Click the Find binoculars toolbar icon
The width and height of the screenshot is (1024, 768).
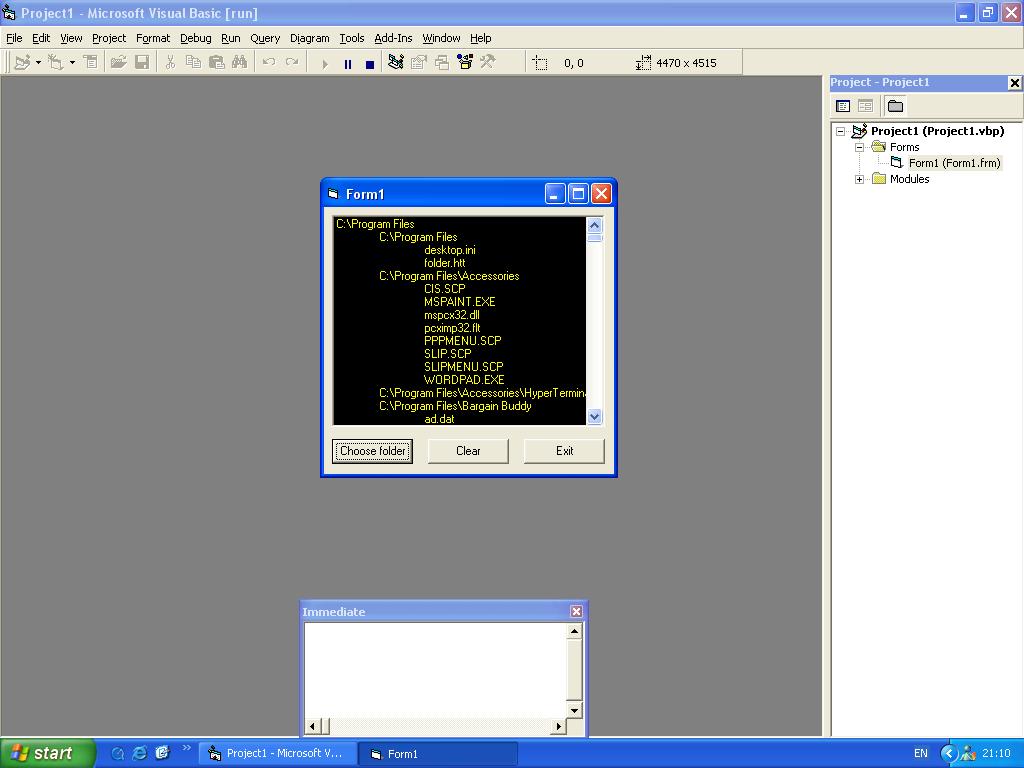click(x=240, y=62)
